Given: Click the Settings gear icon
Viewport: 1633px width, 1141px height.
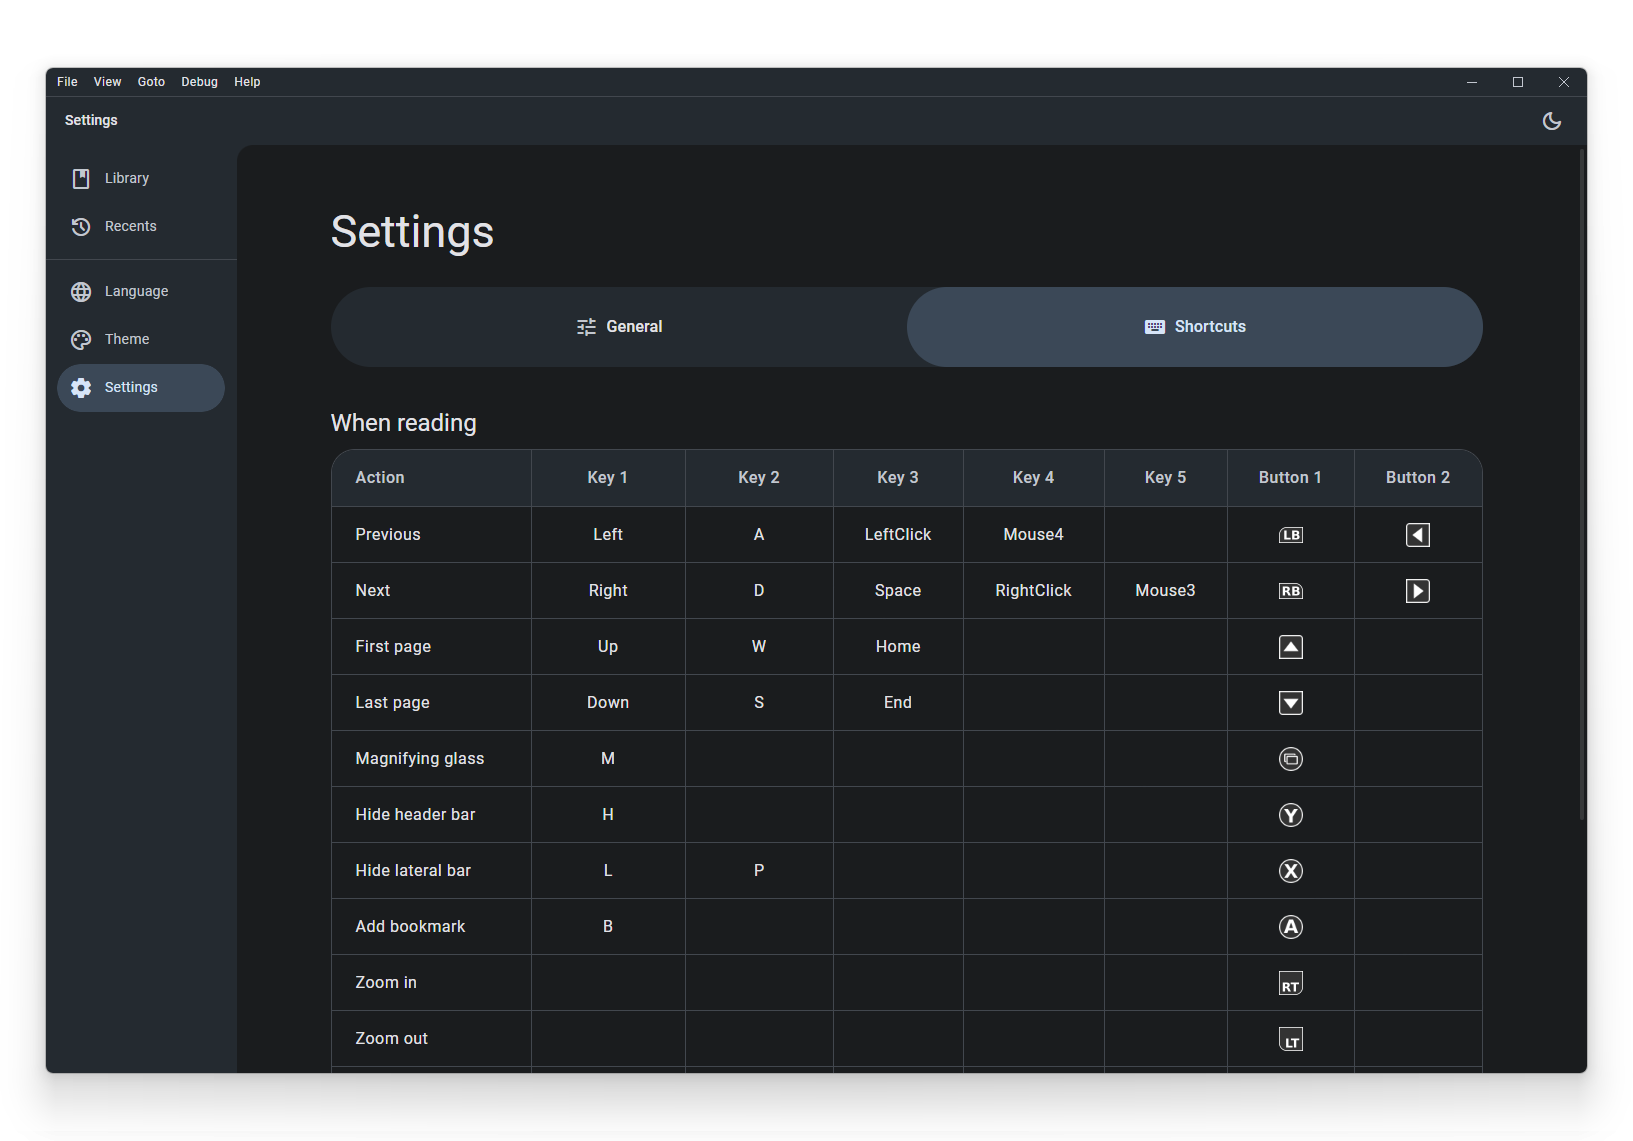Looking at the screenshot, I should tap(80, 387).
